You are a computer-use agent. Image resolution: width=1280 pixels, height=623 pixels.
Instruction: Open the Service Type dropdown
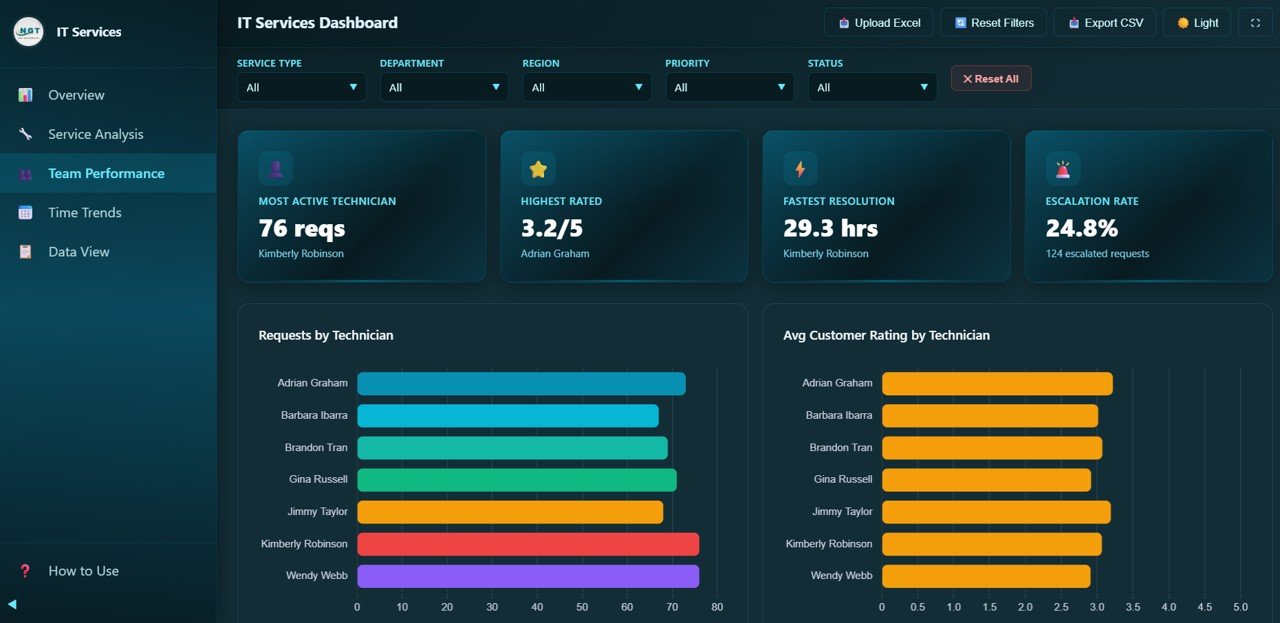301,87
